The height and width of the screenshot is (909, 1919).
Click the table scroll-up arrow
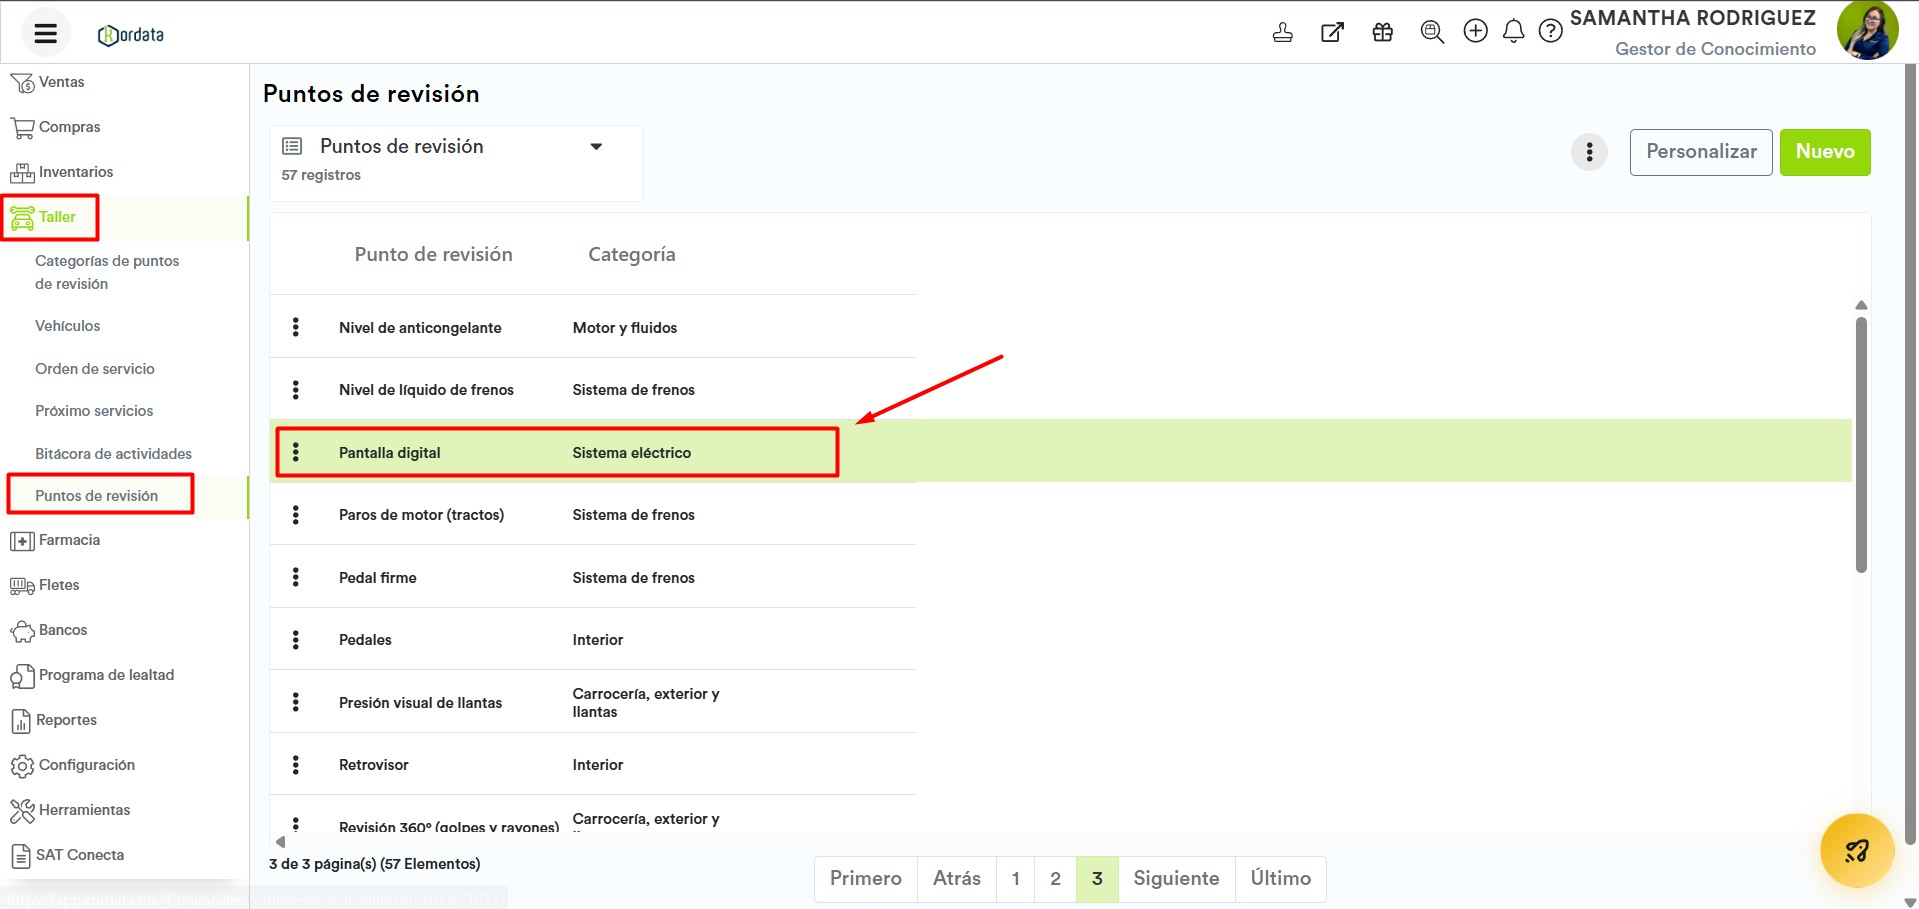click(x=1861, y=305)
